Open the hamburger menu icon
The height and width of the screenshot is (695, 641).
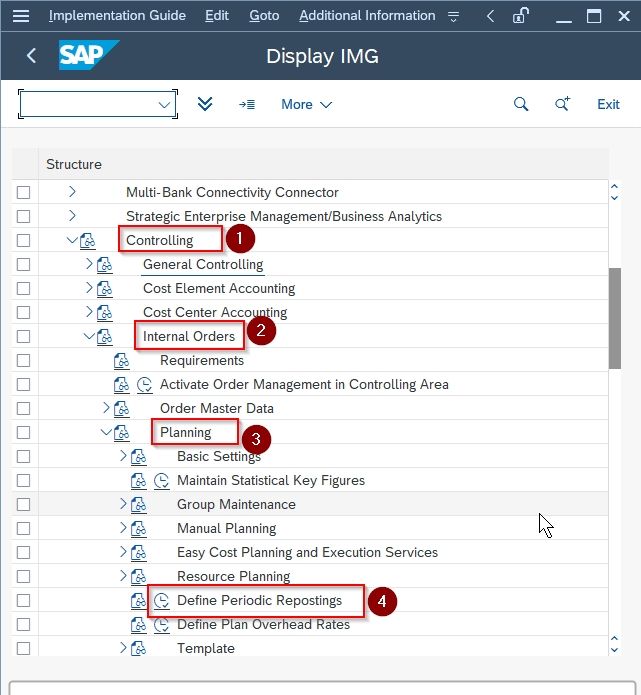point(21,16)
